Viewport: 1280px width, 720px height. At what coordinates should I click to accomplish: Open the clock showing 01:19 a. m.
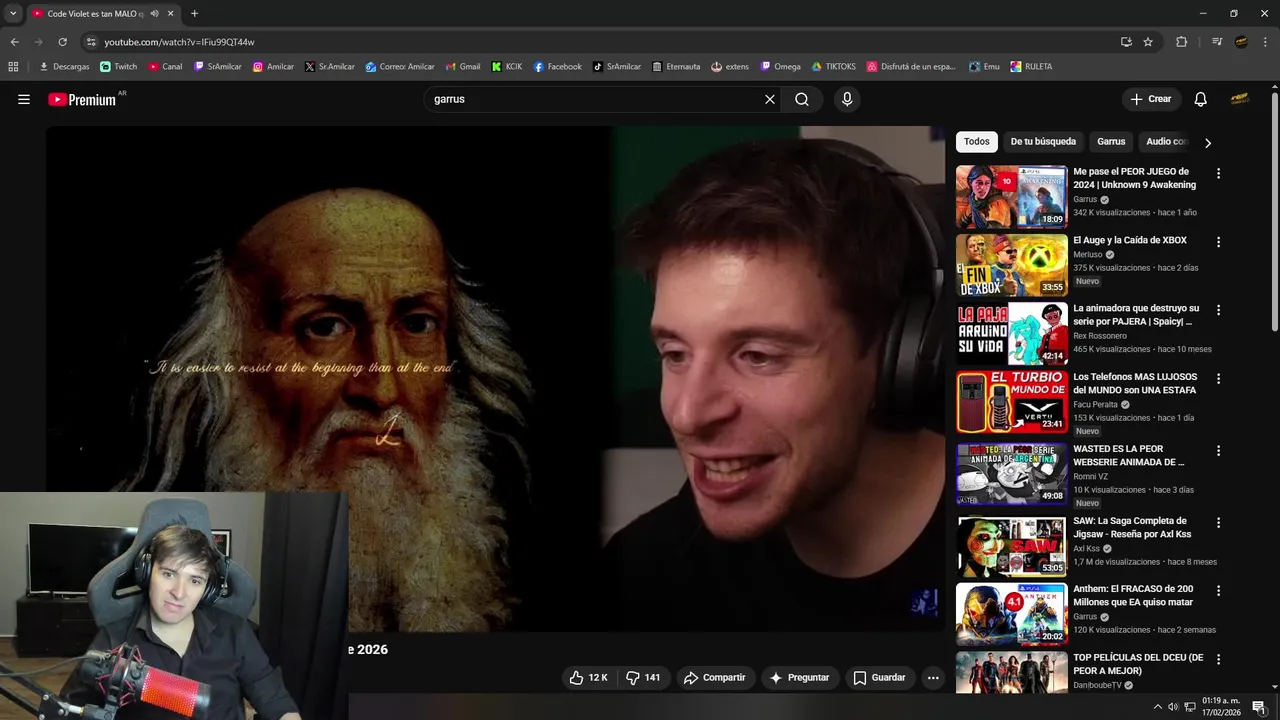[1221, 706]
